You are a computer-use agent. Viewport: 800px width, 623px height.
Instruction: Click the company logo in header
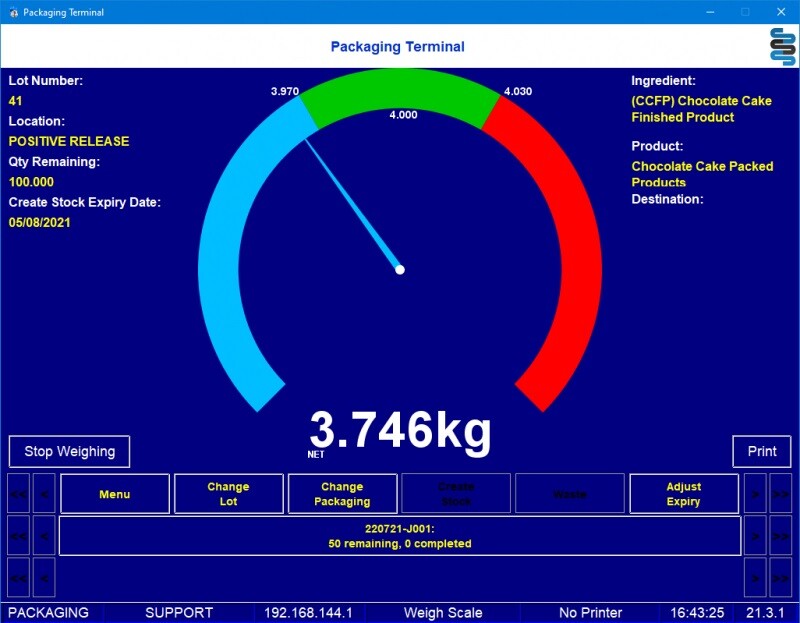coord(782,47)
